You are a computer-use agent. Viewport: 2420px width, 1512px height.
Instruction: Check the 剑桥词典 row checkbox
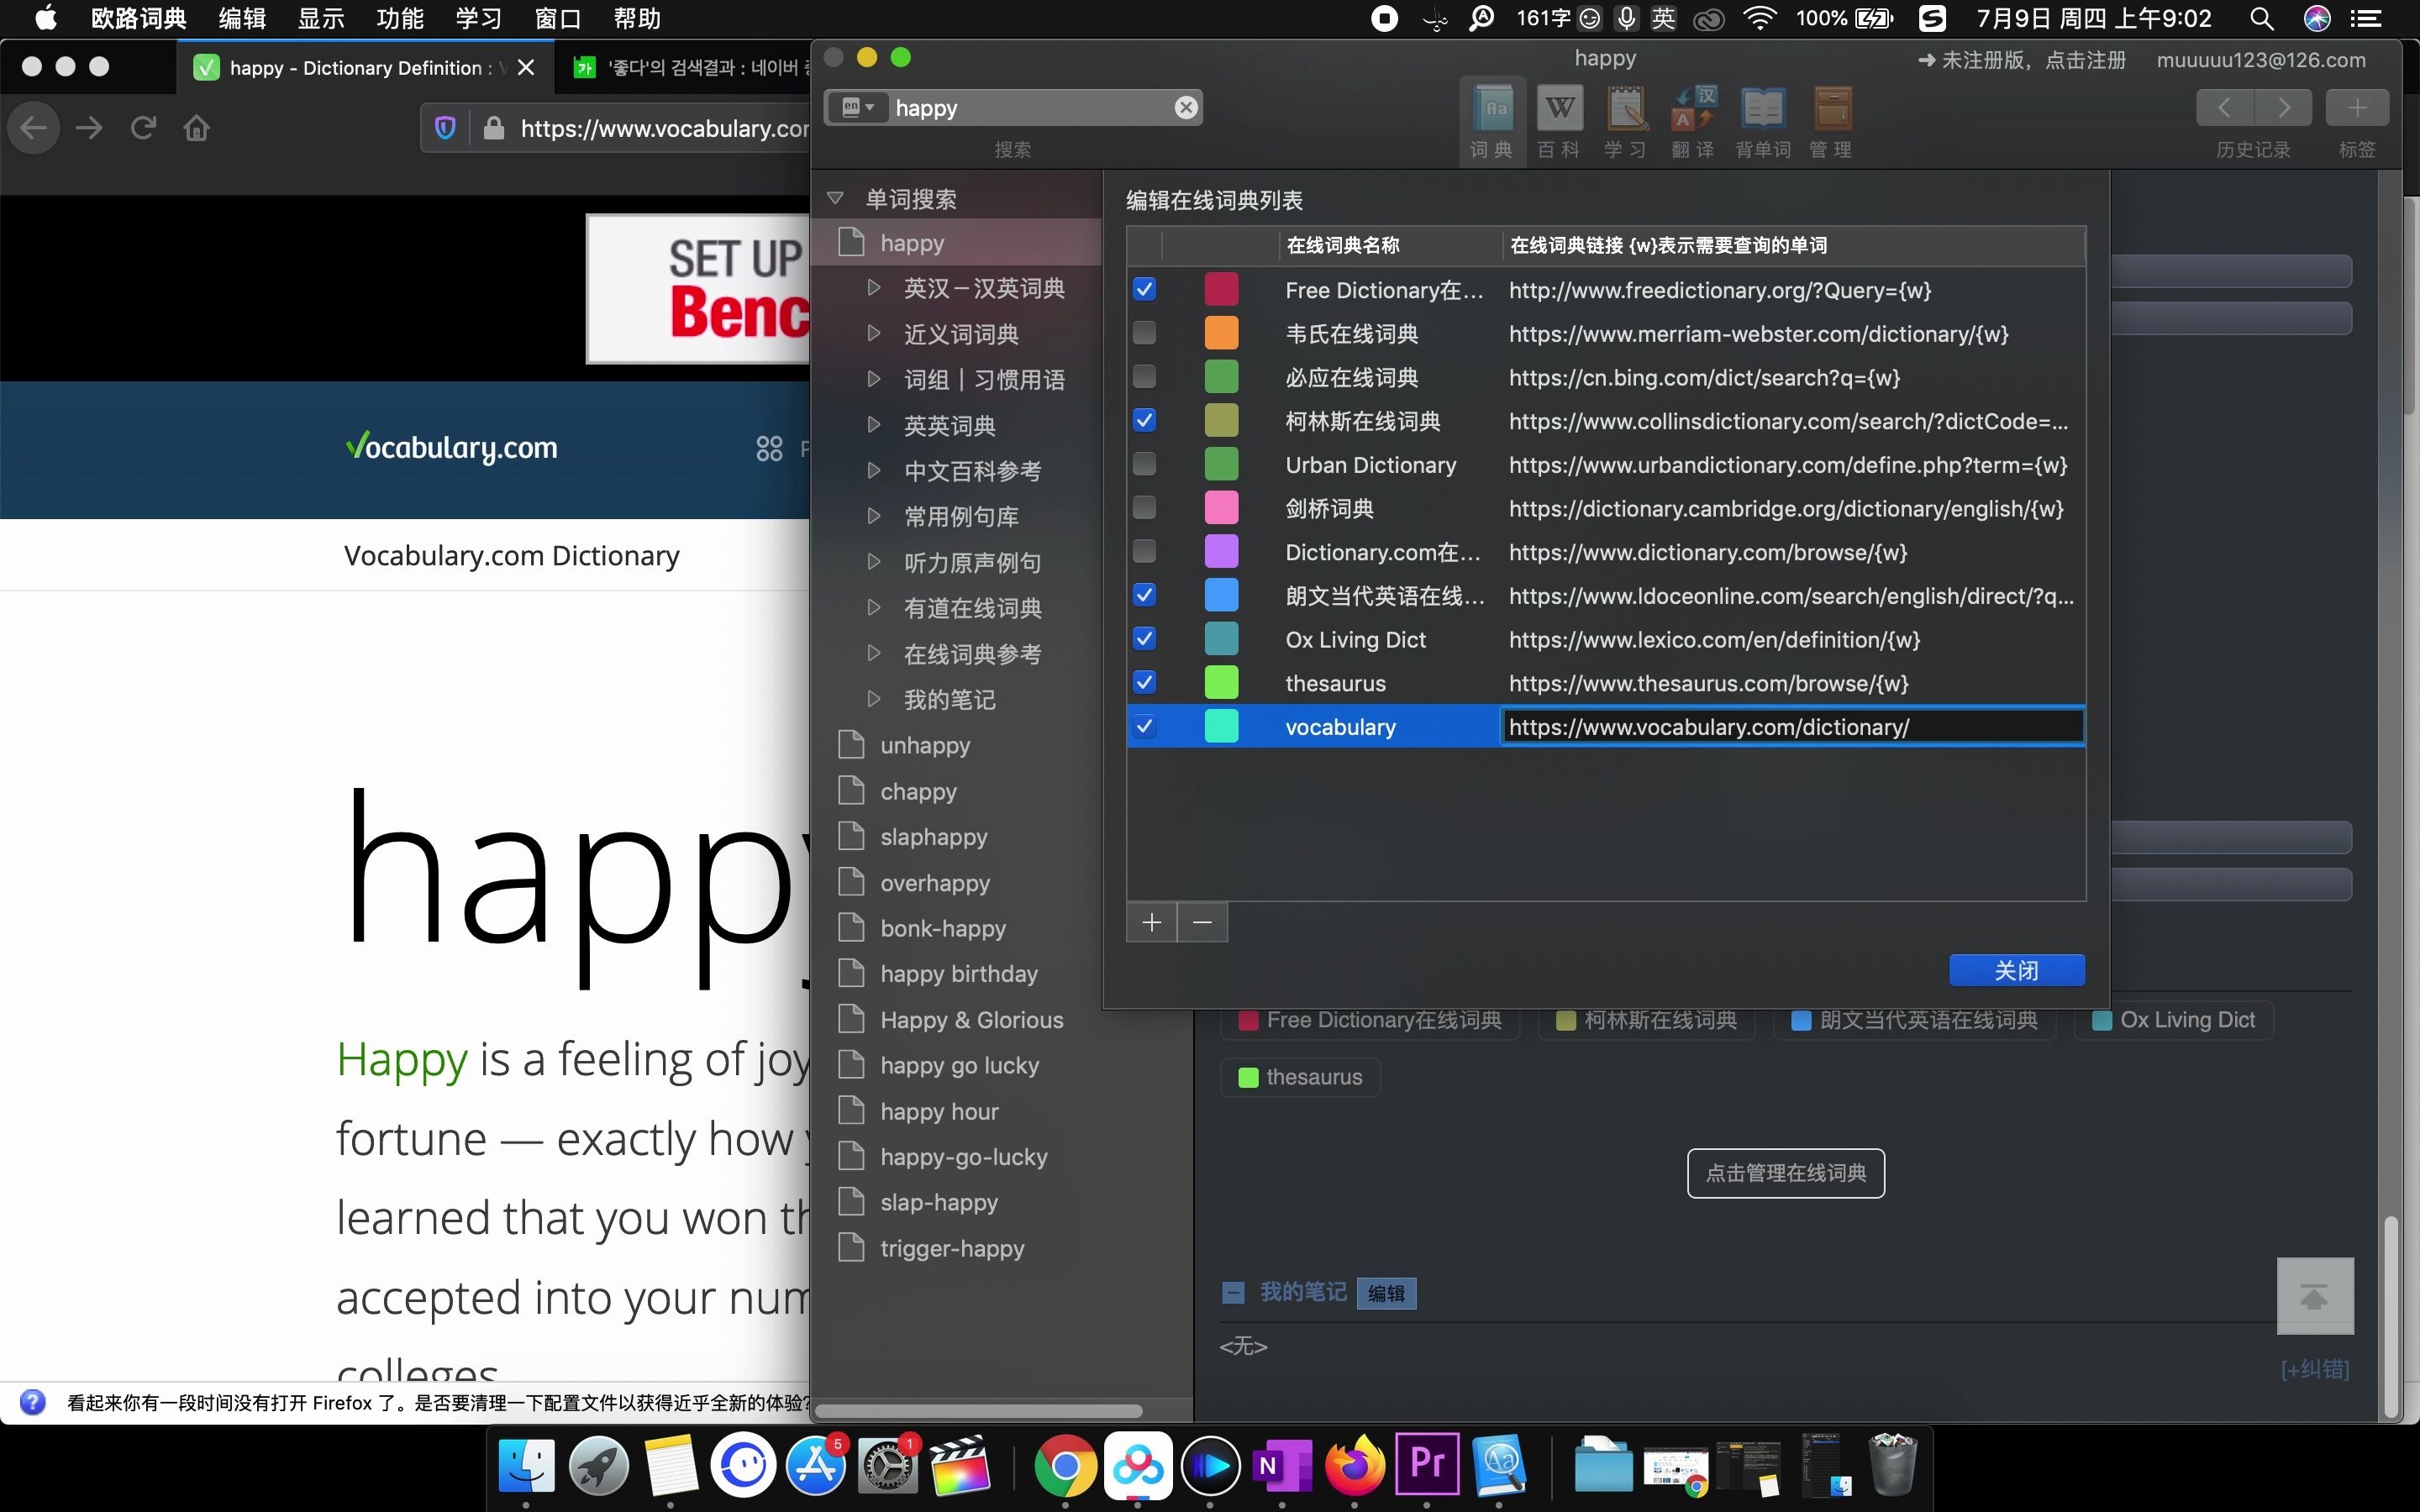pos(1144,508)
